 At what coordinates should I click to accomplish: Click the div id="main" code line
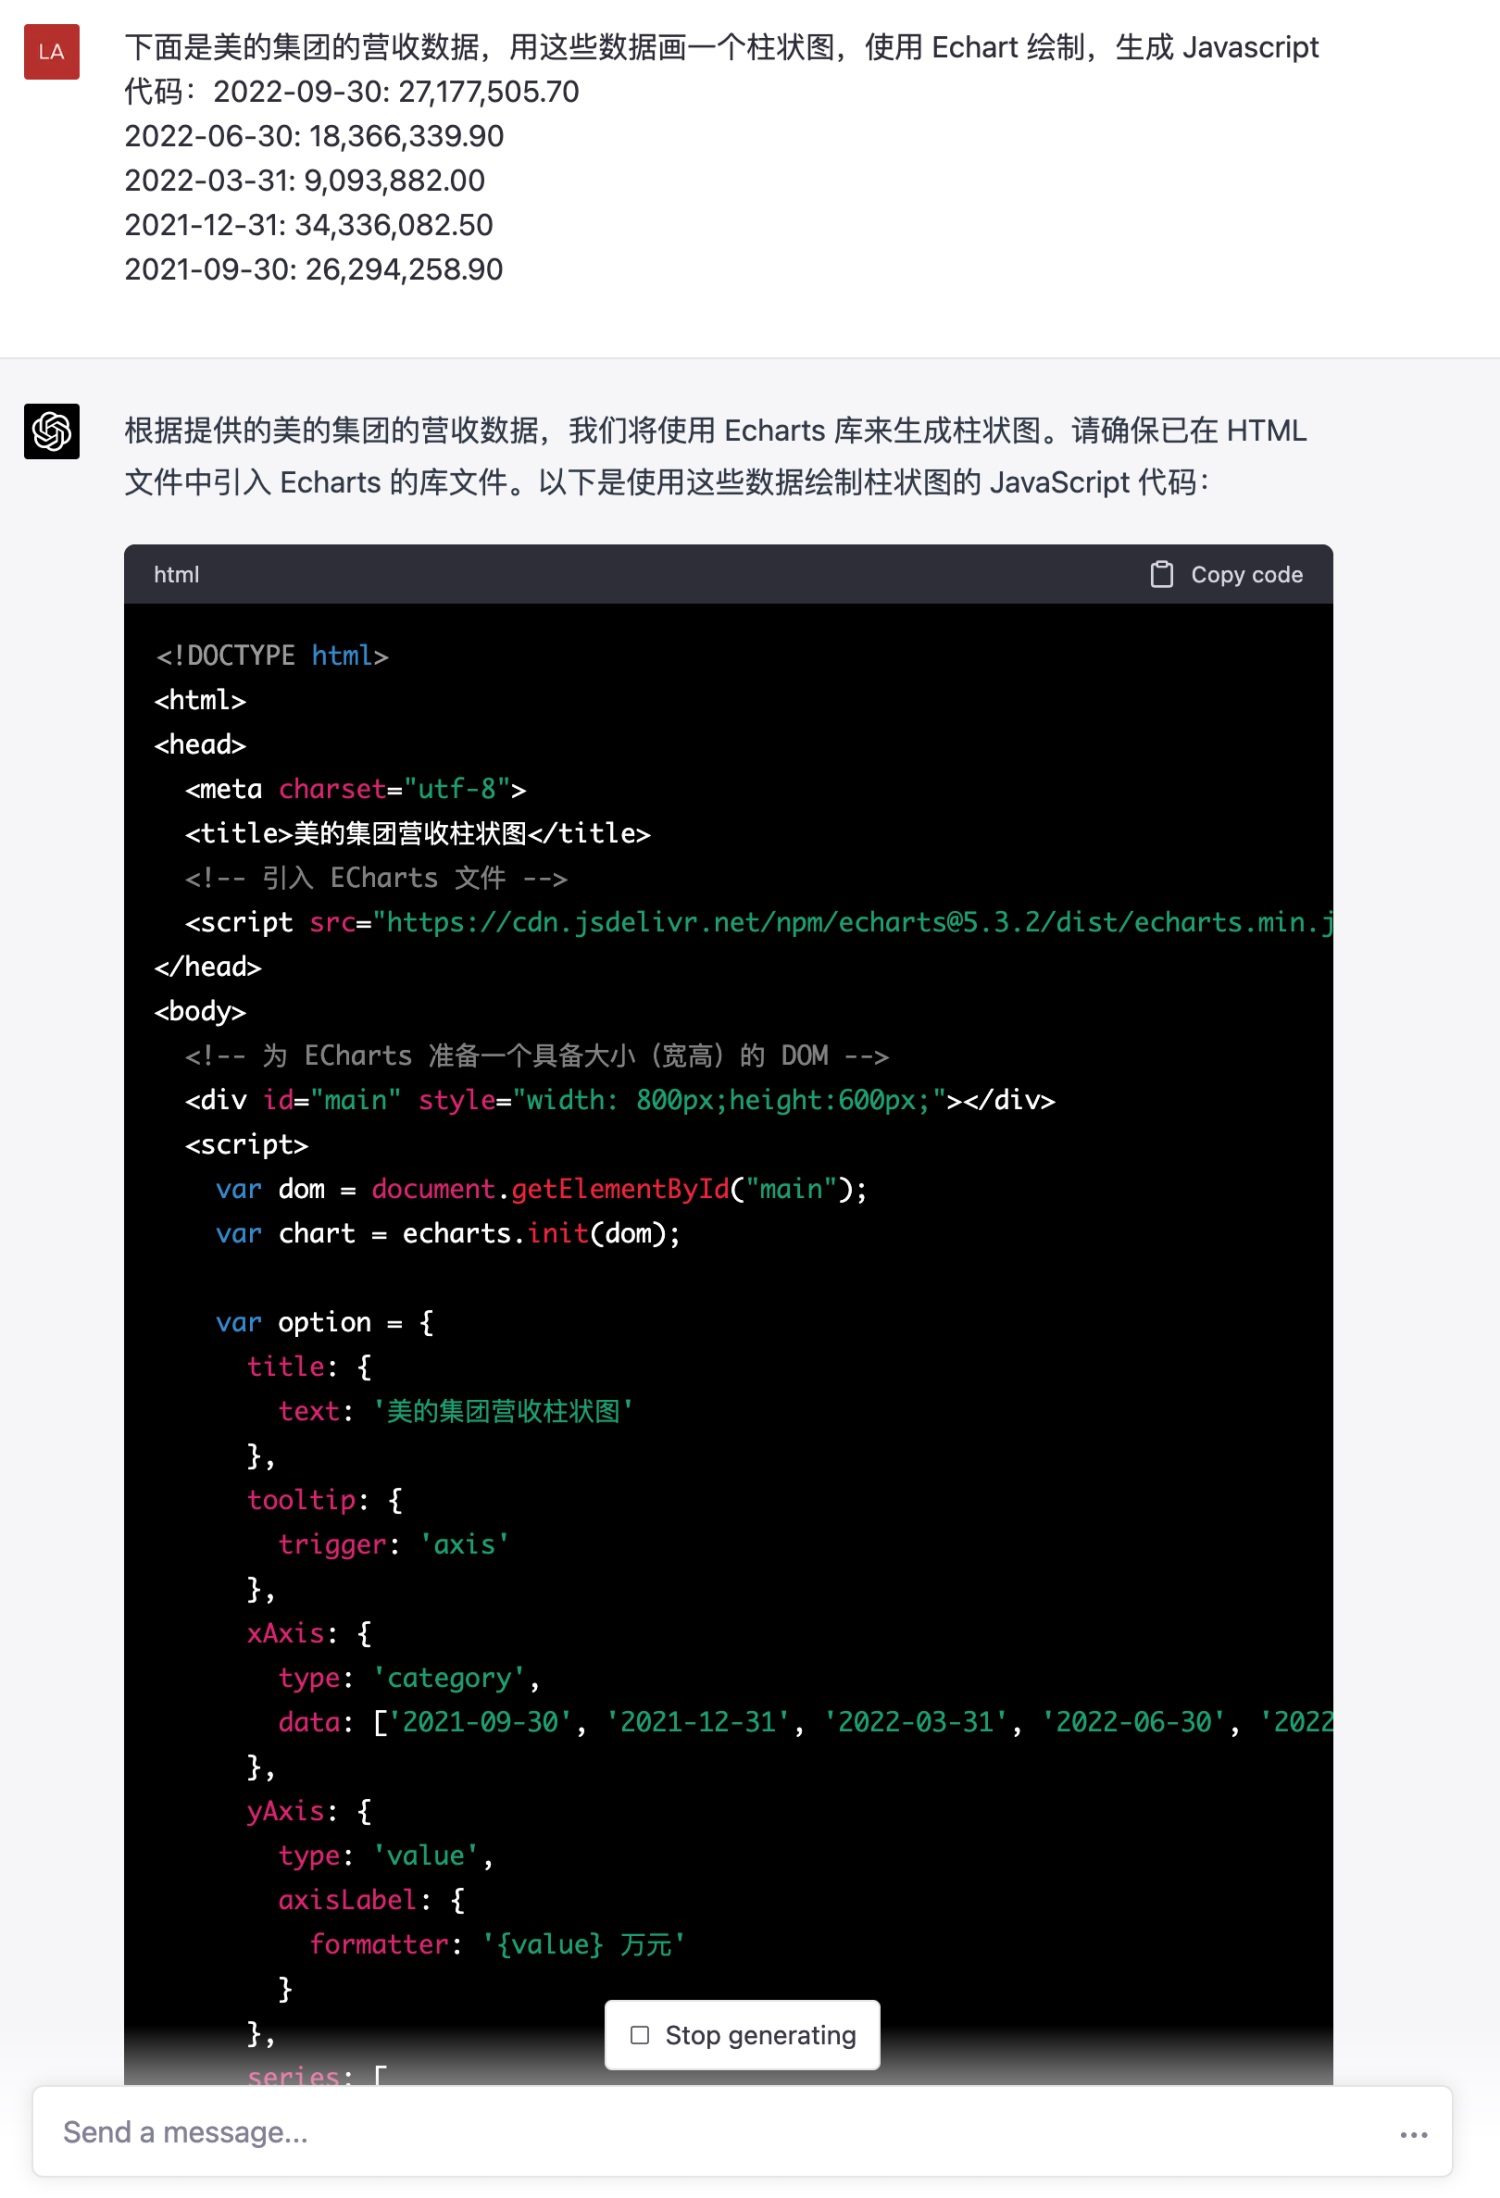(620, 1100)
